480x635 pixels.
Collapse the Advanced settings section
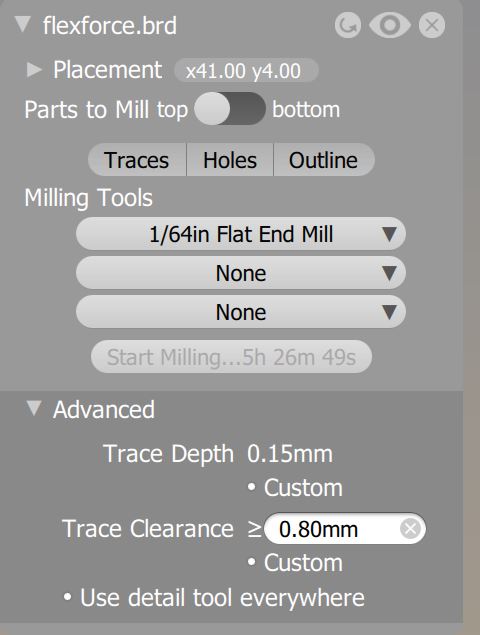click(x=34, y=409)
